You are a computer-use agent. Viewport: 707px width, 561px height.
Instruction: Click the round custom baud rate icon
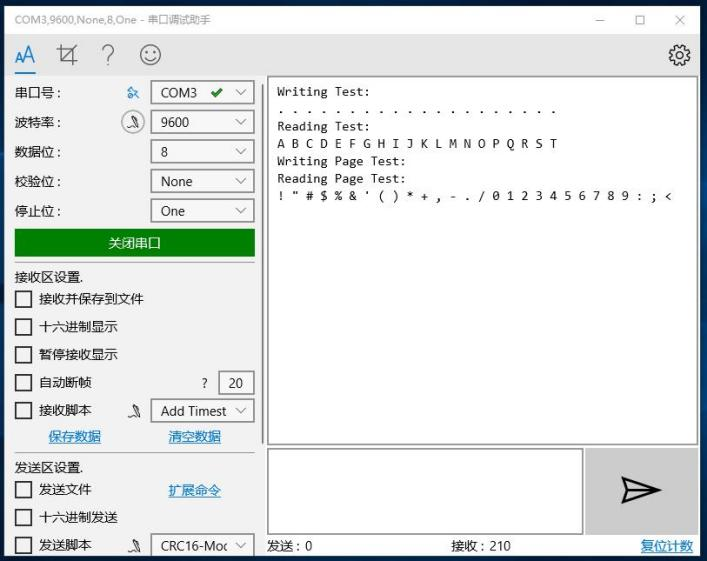click(x=132, y=122)
